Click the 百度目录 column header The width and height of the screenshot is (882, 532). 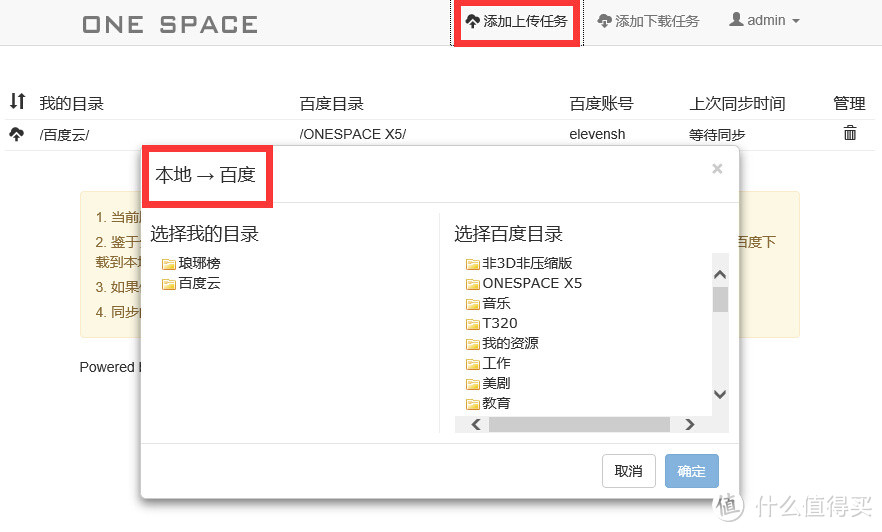tap(331, 103)
